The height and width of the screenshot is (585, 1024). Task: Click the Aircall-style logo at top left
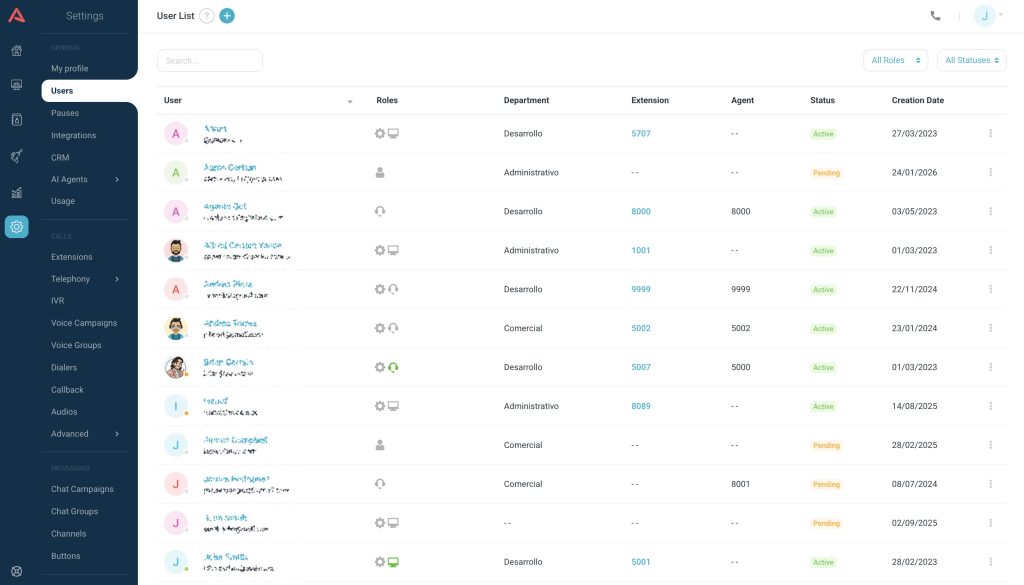[x=17, y=15]
